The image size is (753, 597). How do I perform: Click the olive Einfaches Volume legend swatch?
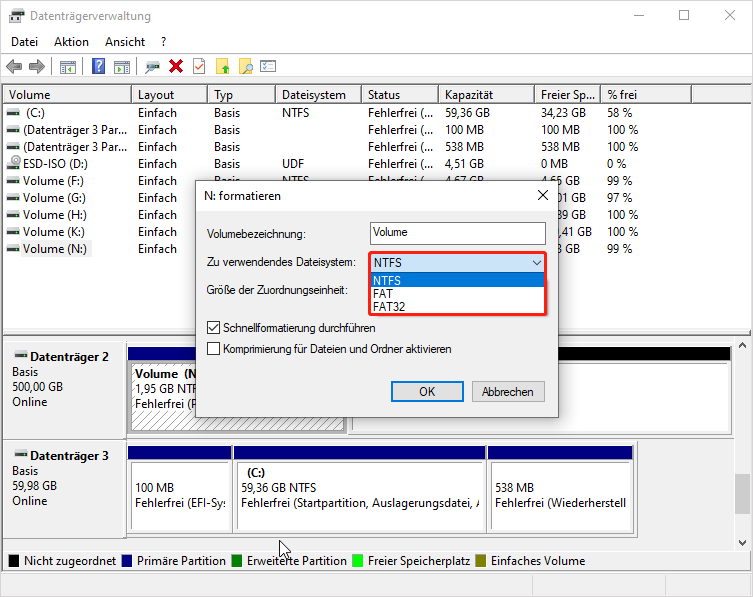(481, 560)
